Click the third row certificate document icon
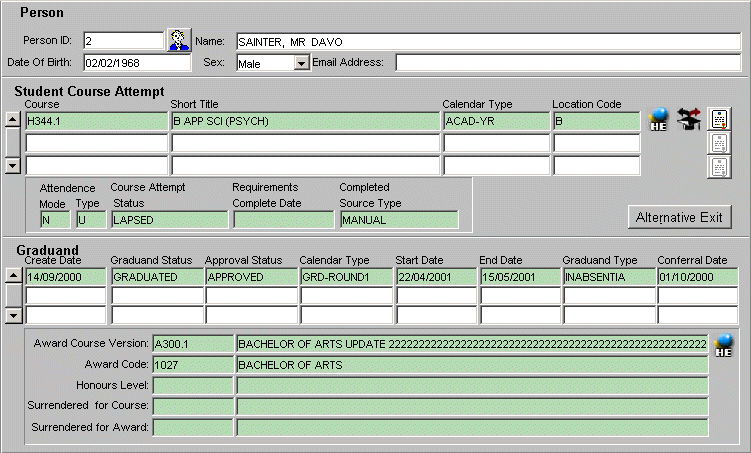751x453 pixels. pos(719,166)
